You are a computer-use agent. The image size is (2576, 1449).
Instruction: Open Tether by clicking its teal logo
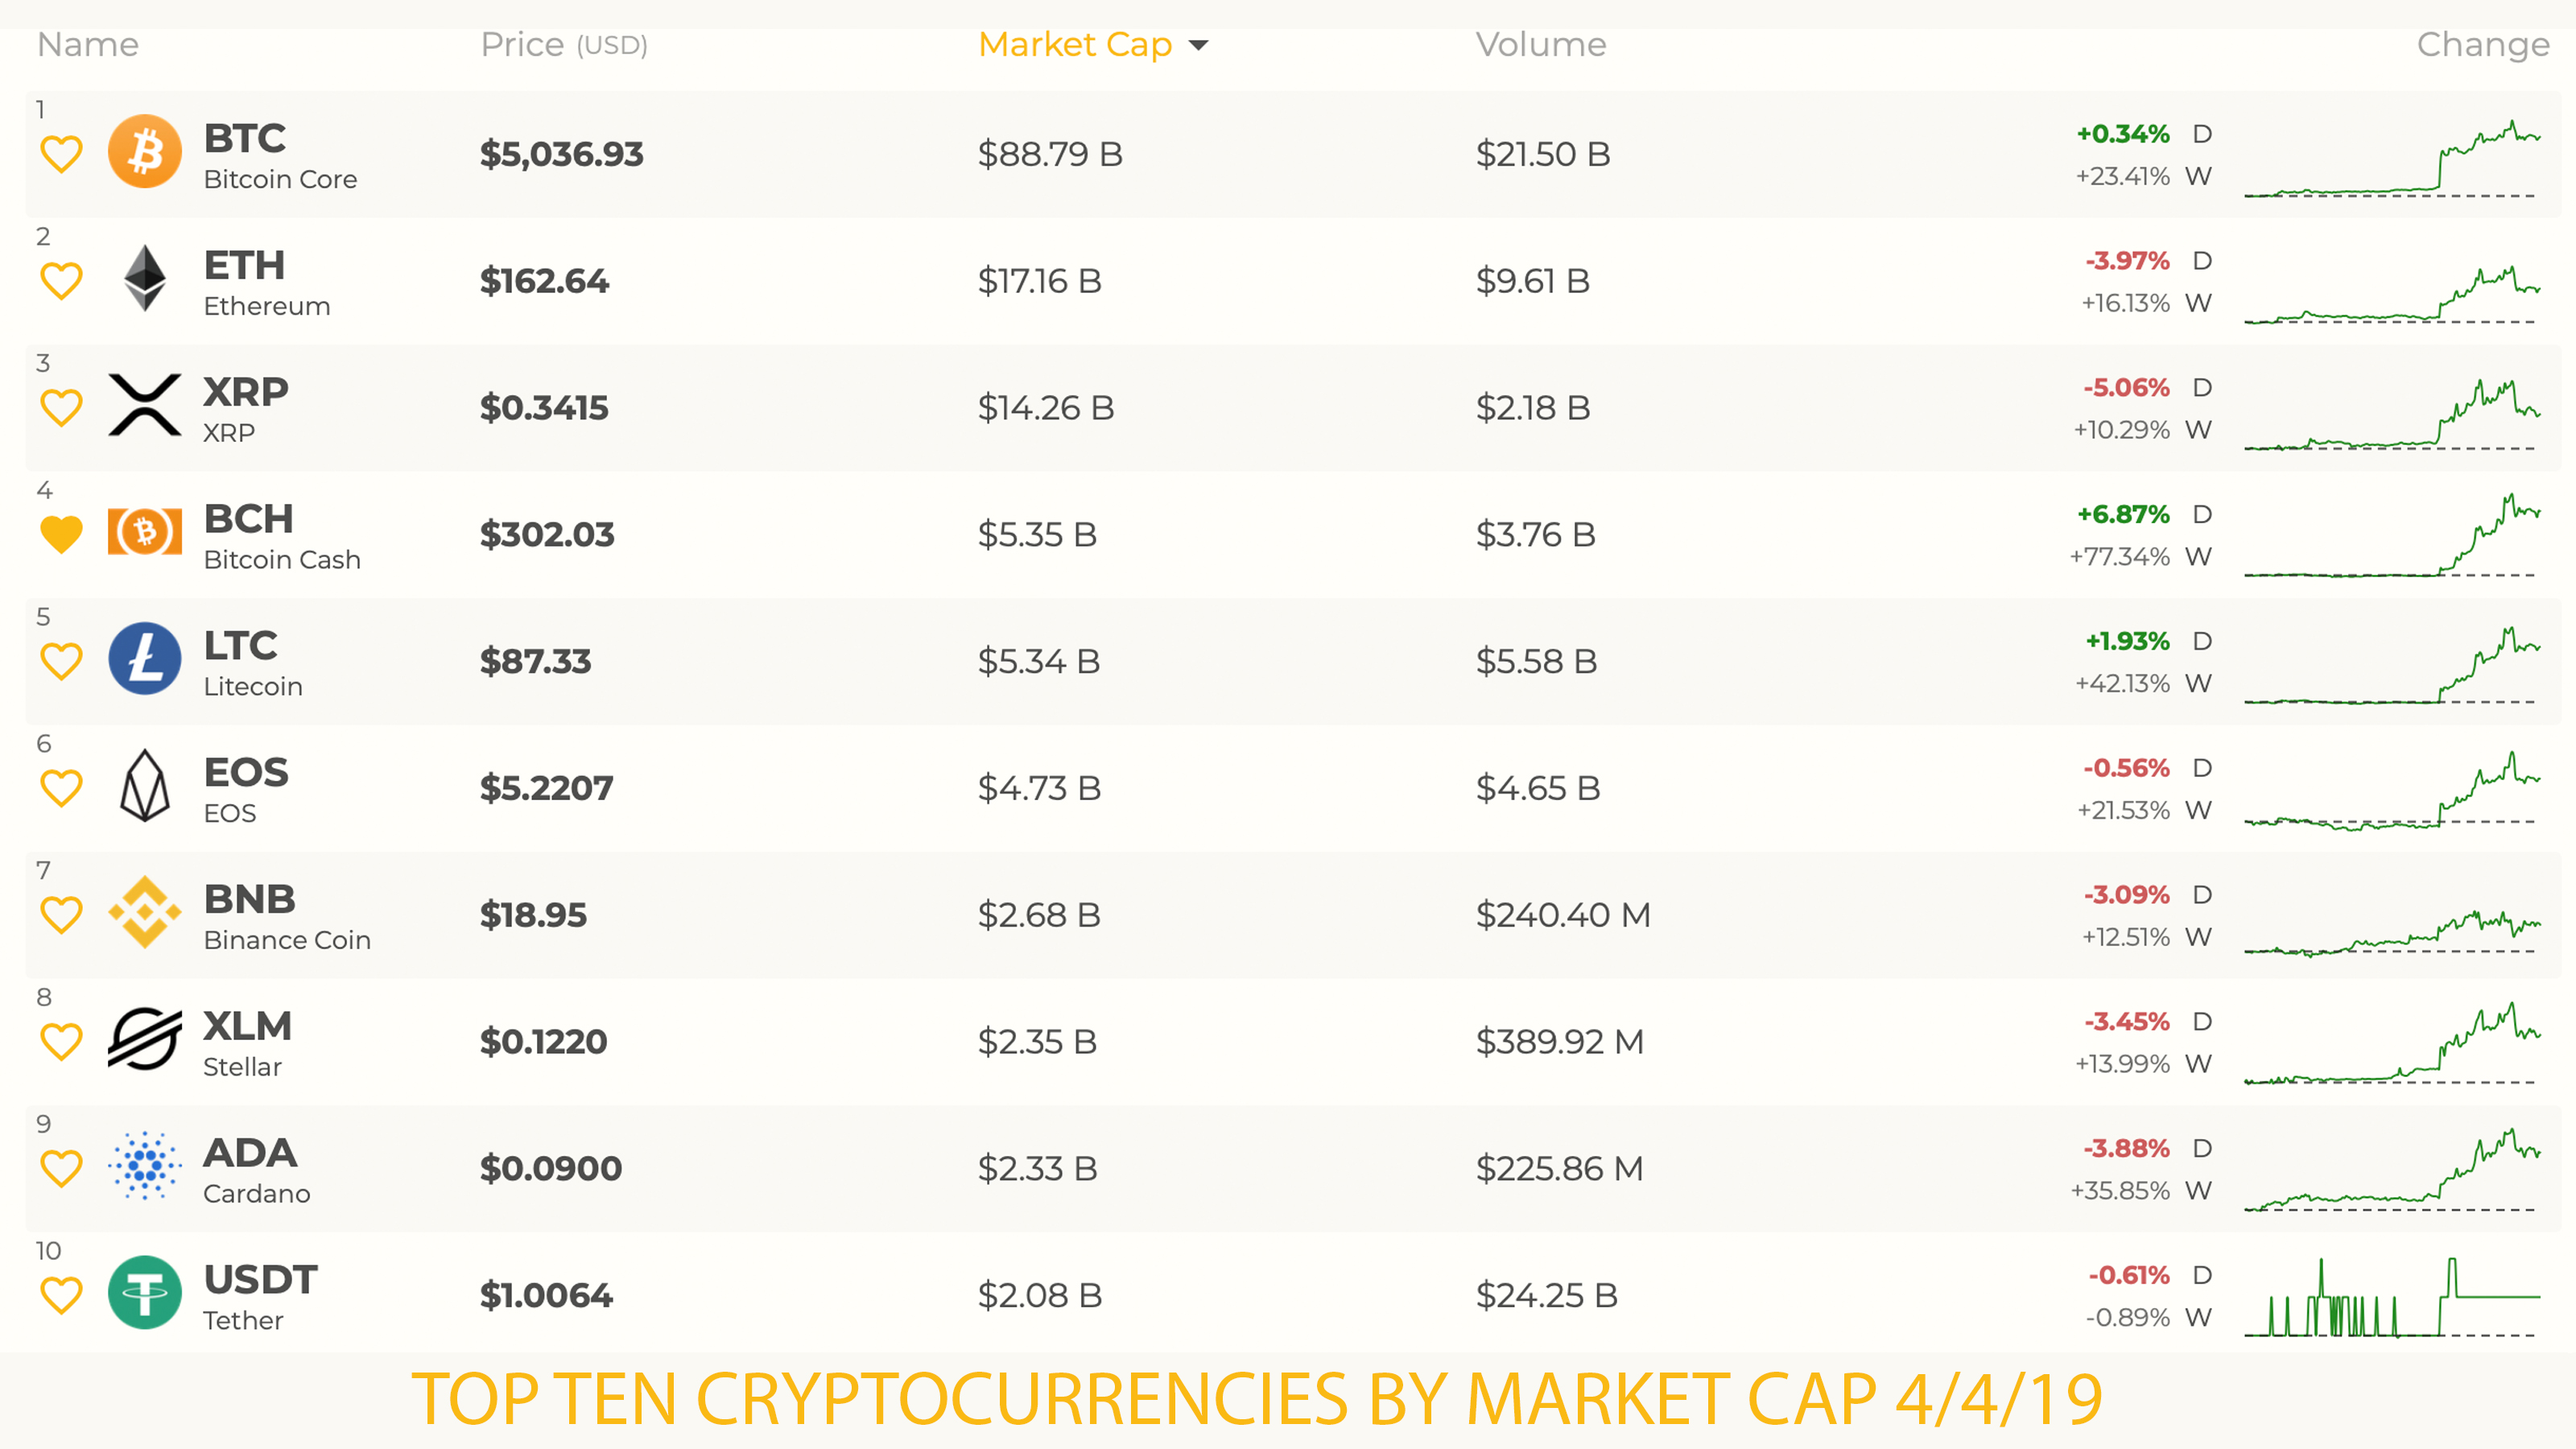pos(144,1293)
